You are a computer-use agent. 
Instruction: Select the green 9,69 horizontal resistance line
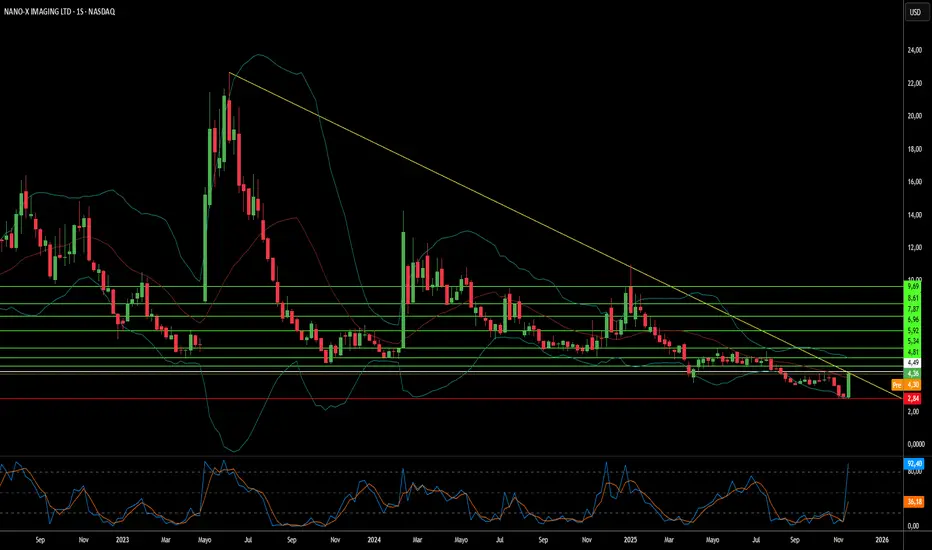click(x=452, y=287)
